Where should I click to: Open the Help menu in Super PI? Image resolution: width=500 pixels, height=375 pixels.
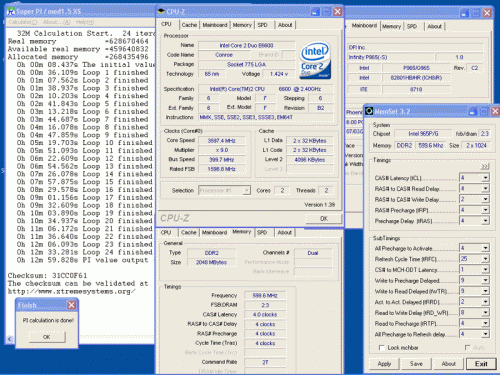(x=85, y=22)
